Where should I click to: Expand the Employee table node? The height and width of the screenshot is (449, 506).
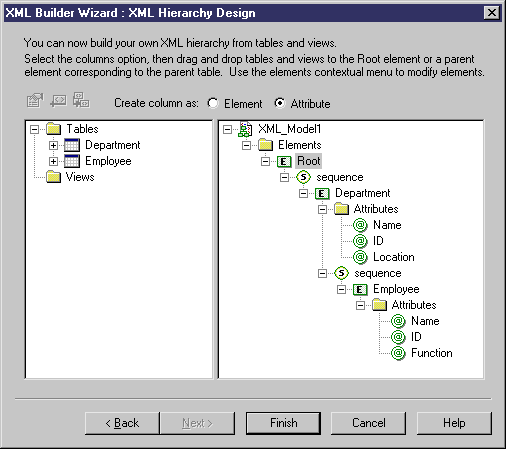[53, 161]
